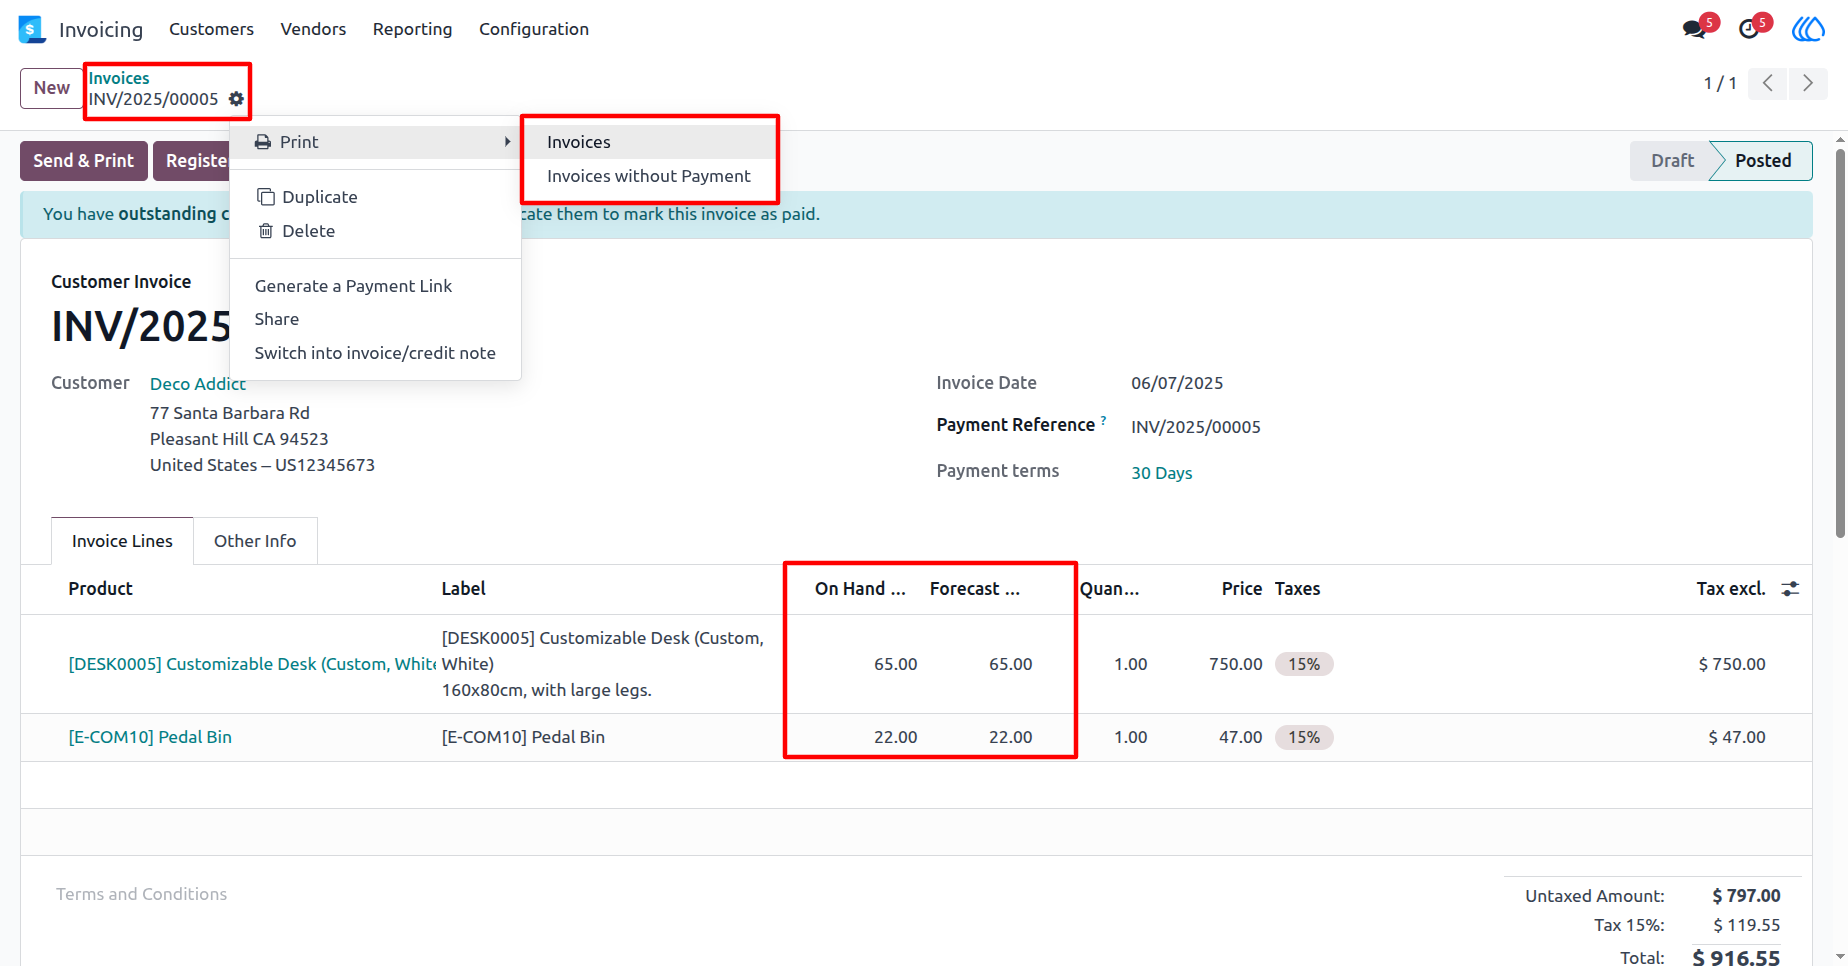Open the 30 Days payment terms link

pyautogui.click(x=1162, y=473)
